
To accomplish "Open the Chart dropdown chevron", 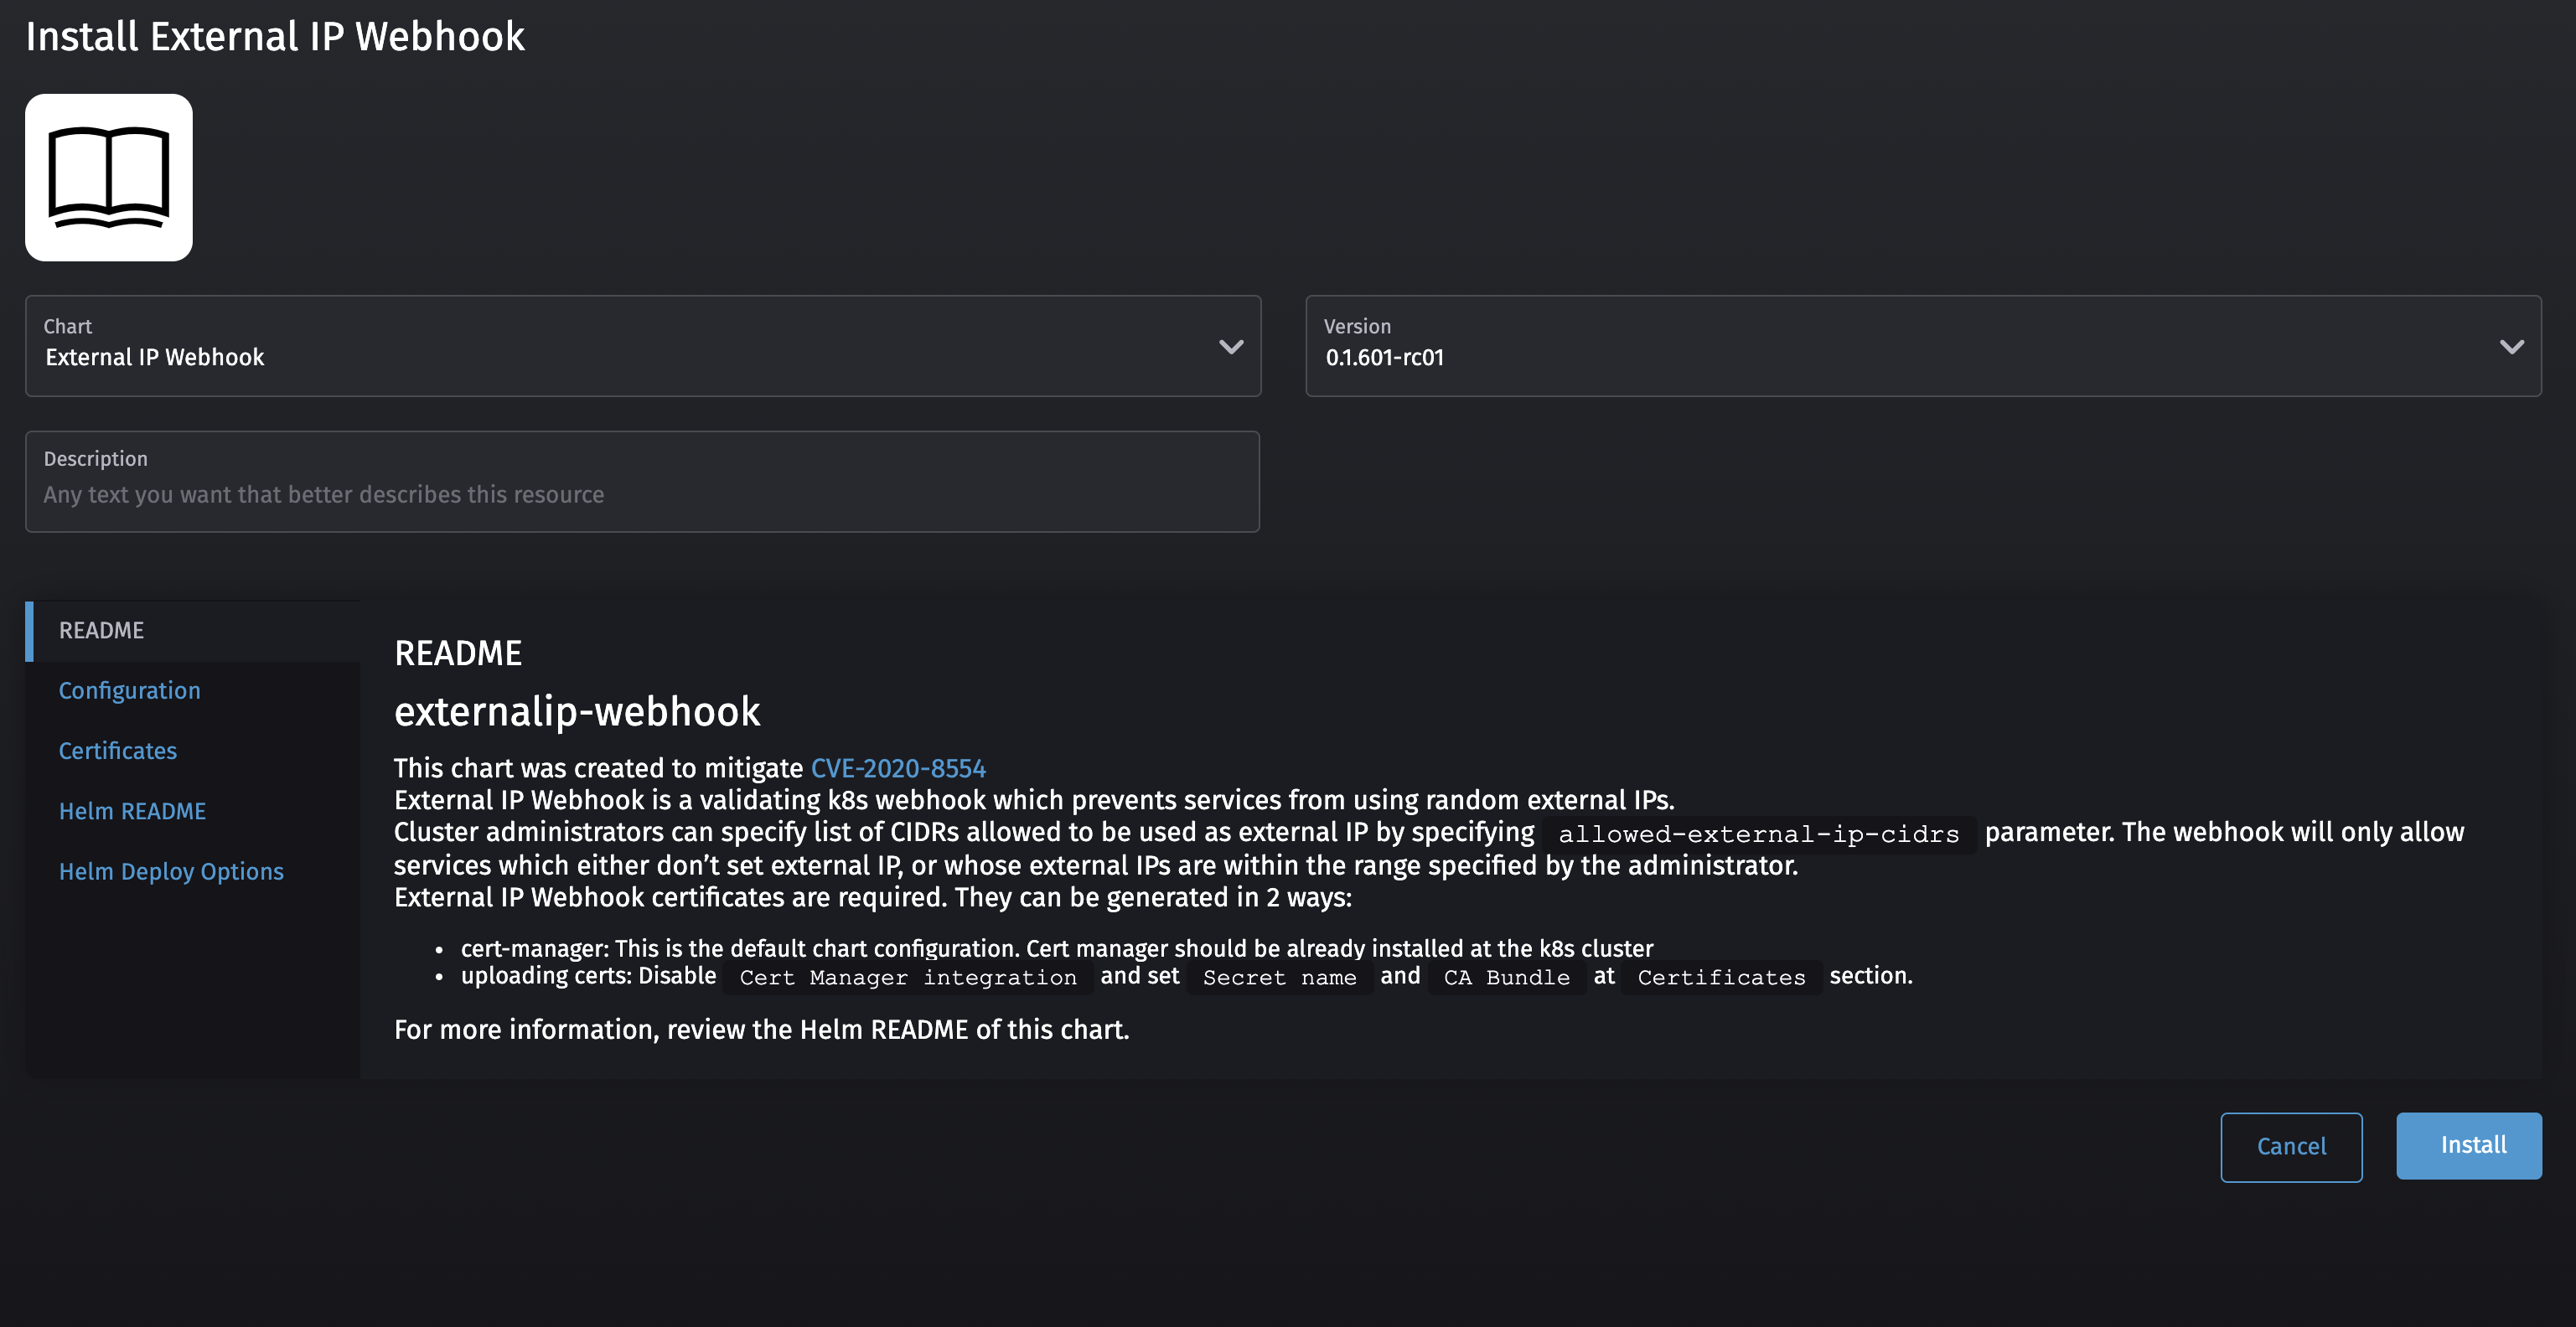I will coord(1230,347).
